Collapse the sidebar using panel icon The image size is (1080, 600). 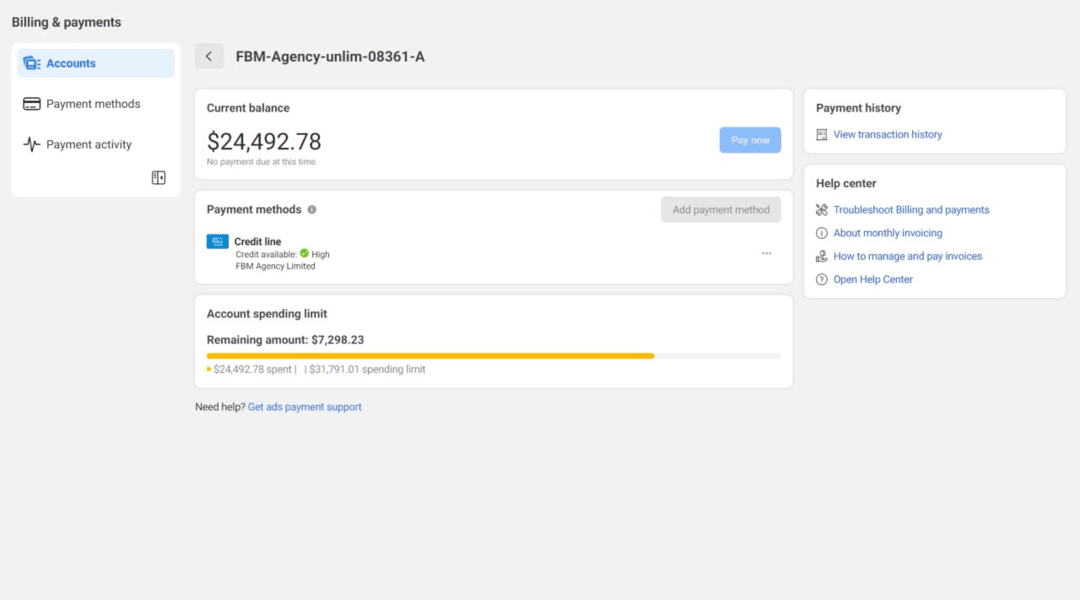pos(158,178)
